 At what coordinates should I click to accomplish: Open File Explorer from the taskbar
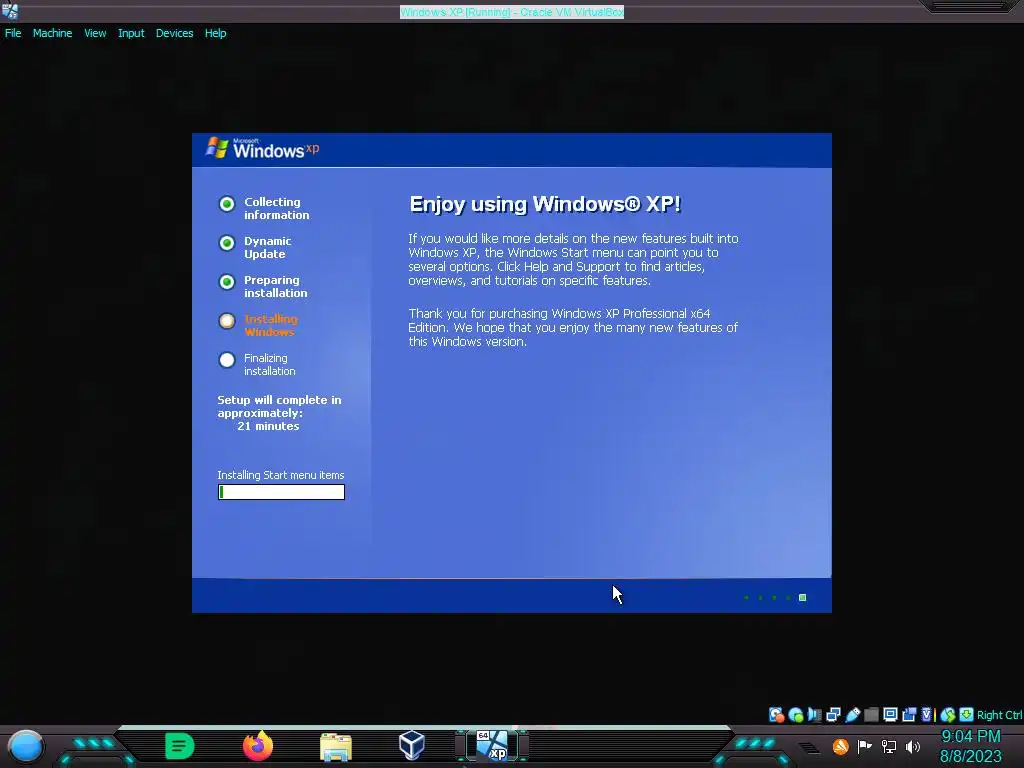[336, 747]
